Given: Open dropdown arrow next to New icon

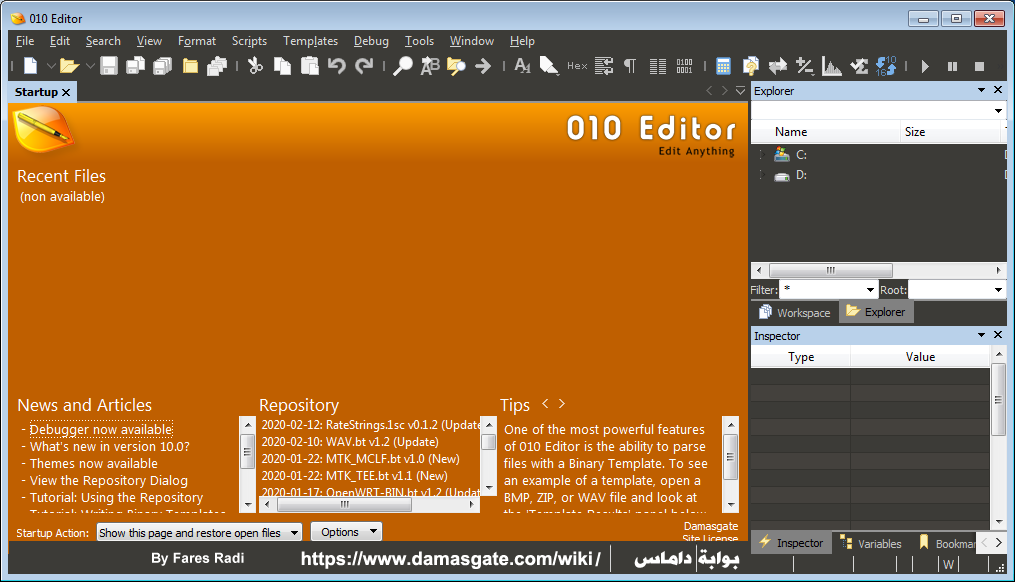Looking at the screenshot, I should [x=50, y=66].
